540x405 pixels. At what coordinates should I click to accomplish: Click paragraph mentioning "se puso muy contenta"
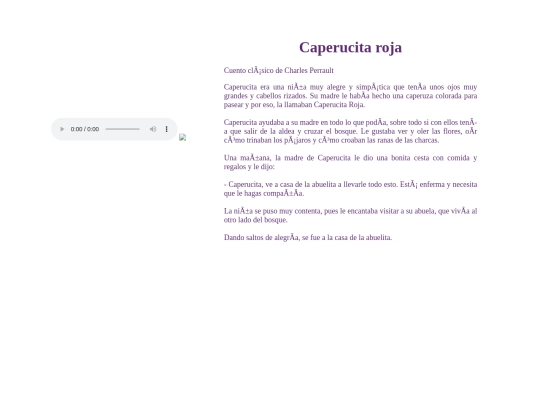[x=350, y=215]
